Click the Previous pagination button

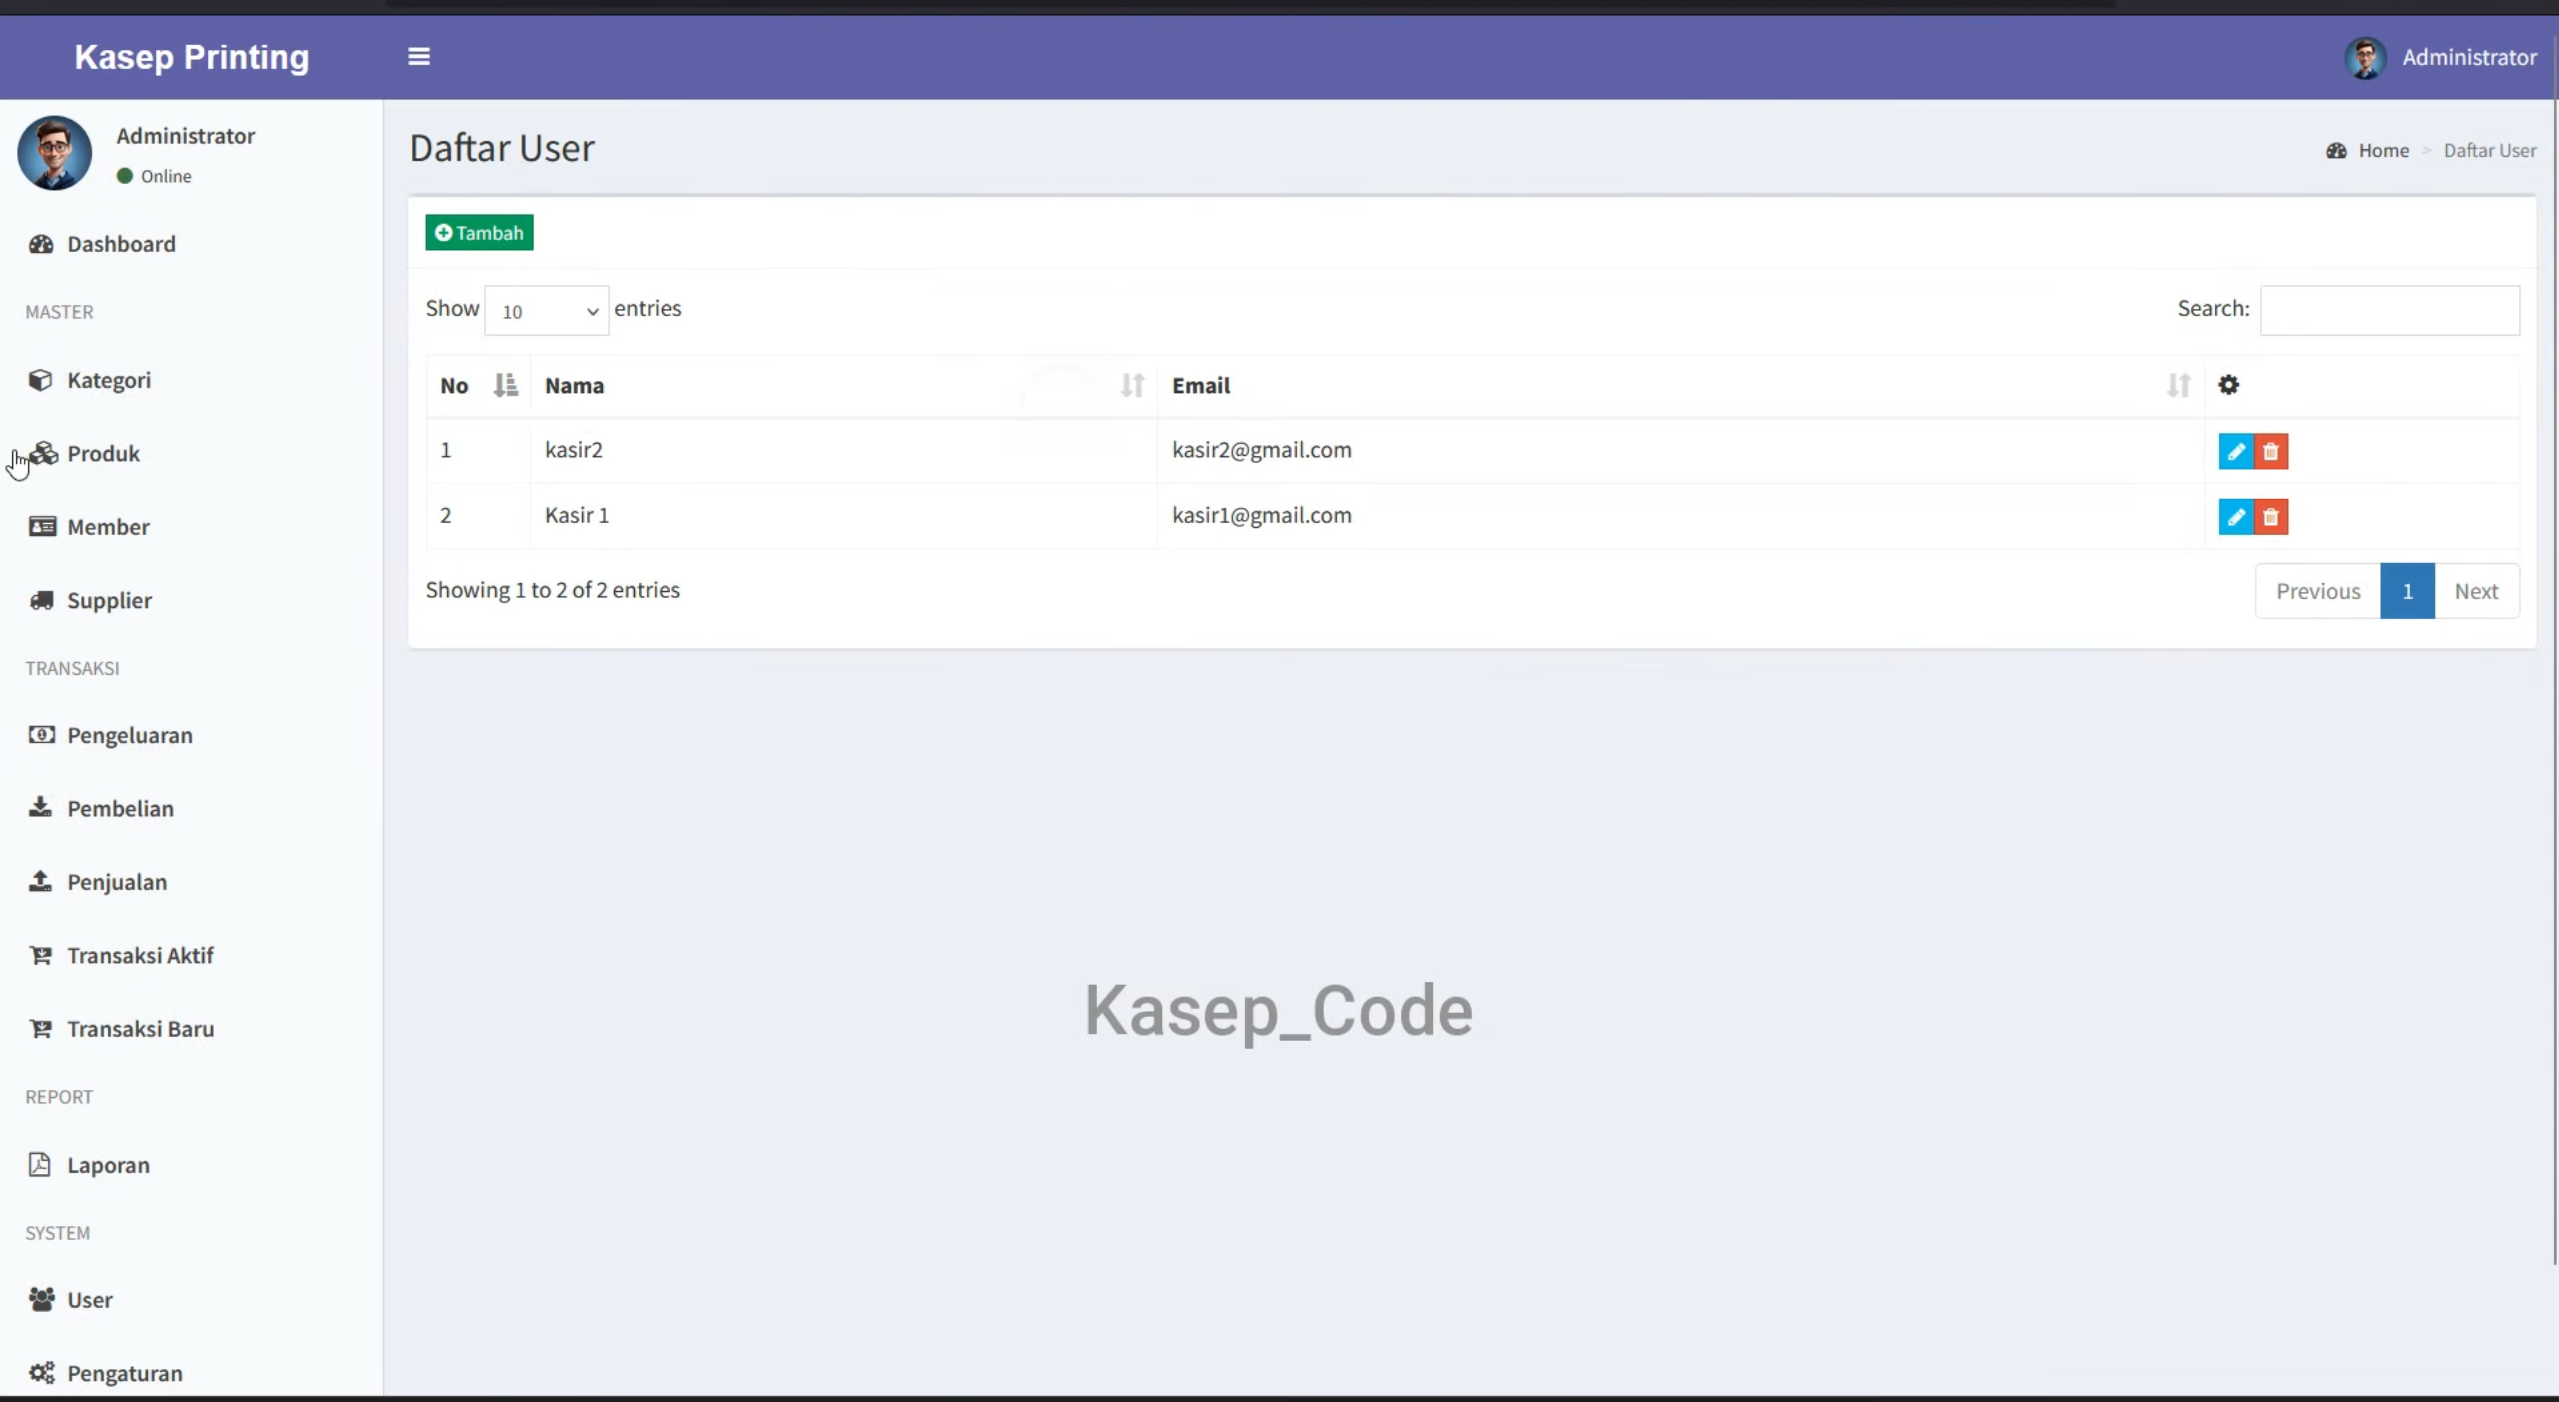point(2317,591)
